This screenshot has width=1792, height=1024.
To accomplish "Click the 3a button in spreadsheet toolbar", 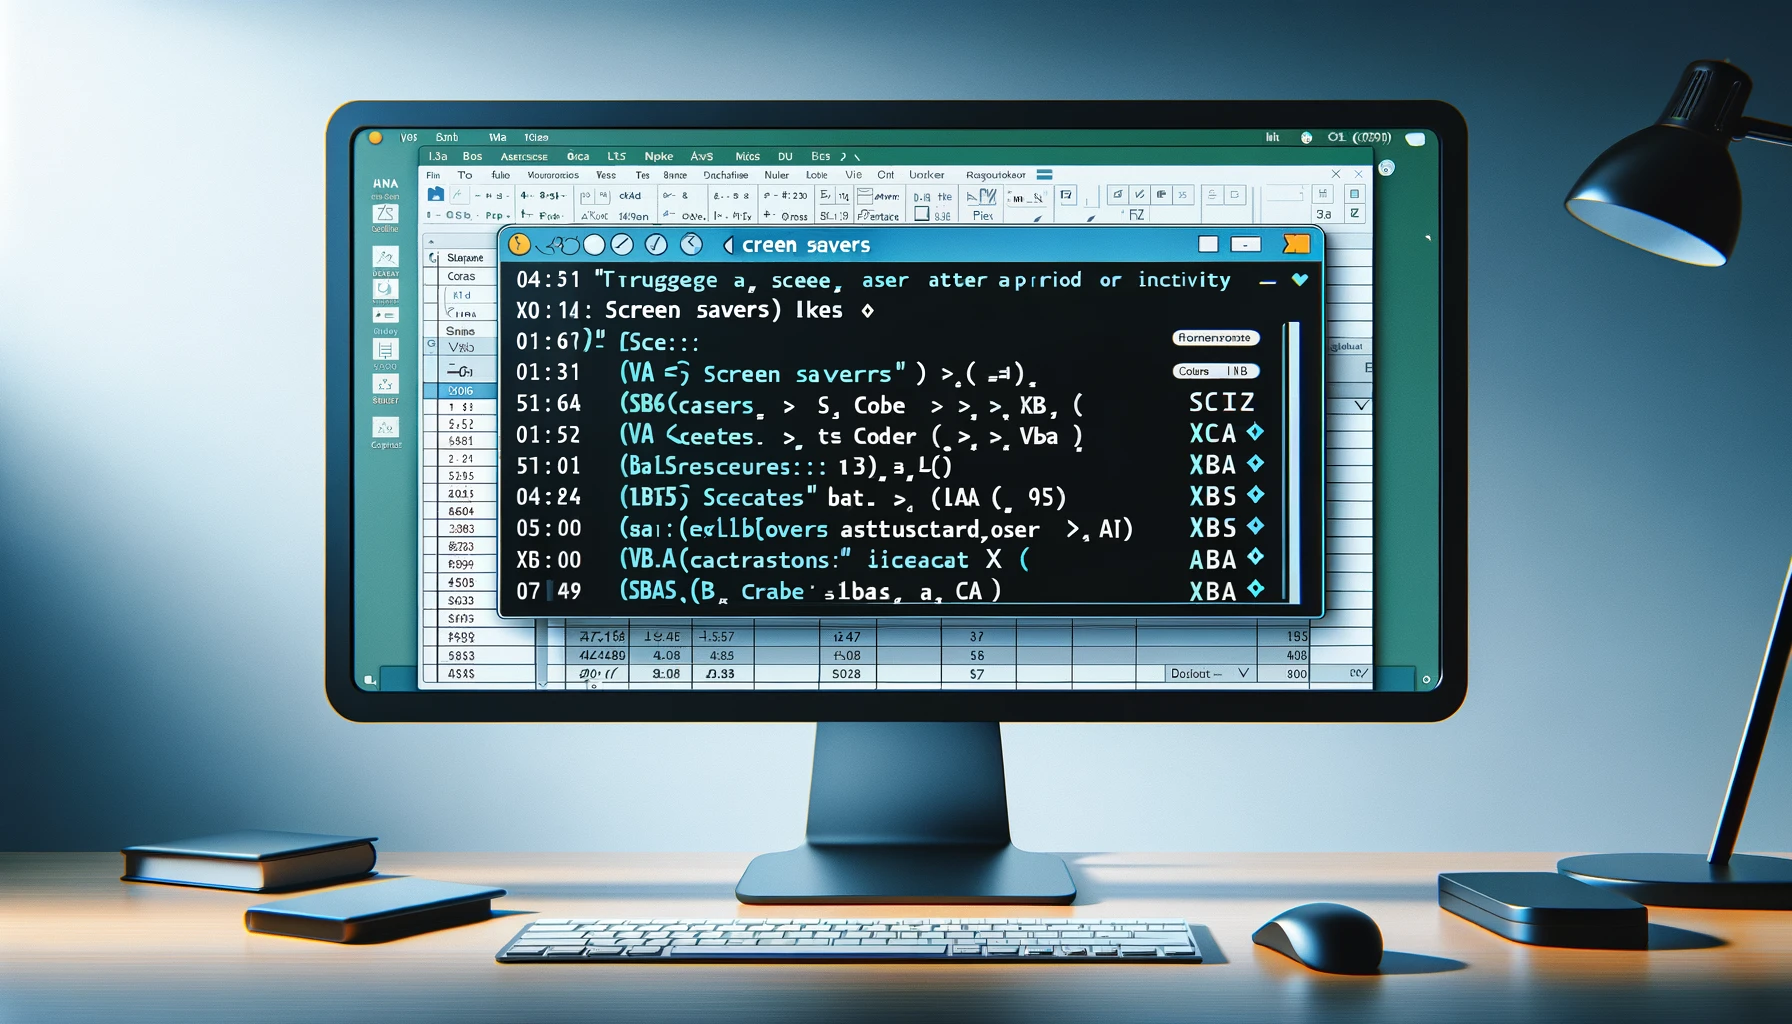I will (x=1323, y=214).
